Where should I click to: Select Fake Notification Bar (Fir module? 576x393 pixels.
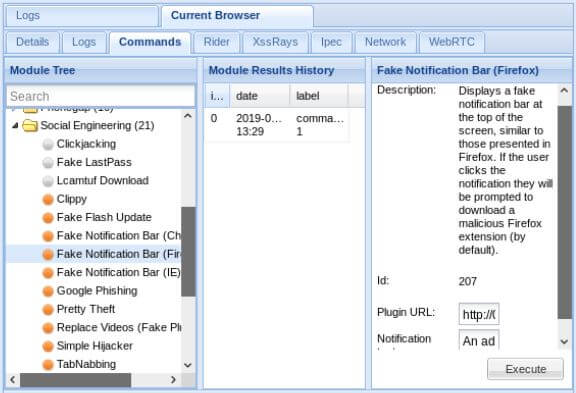coord(118,254)
